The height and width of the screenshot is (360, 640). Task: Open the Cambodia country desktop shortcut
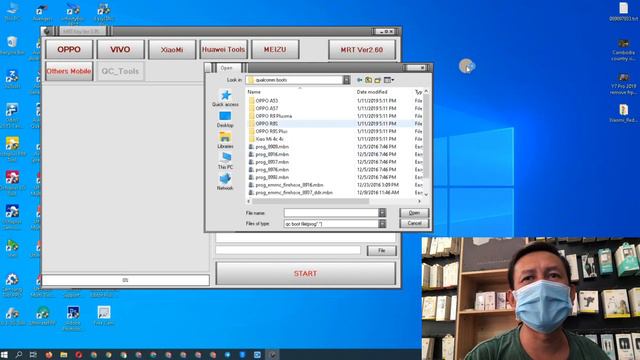pos(623,49)
